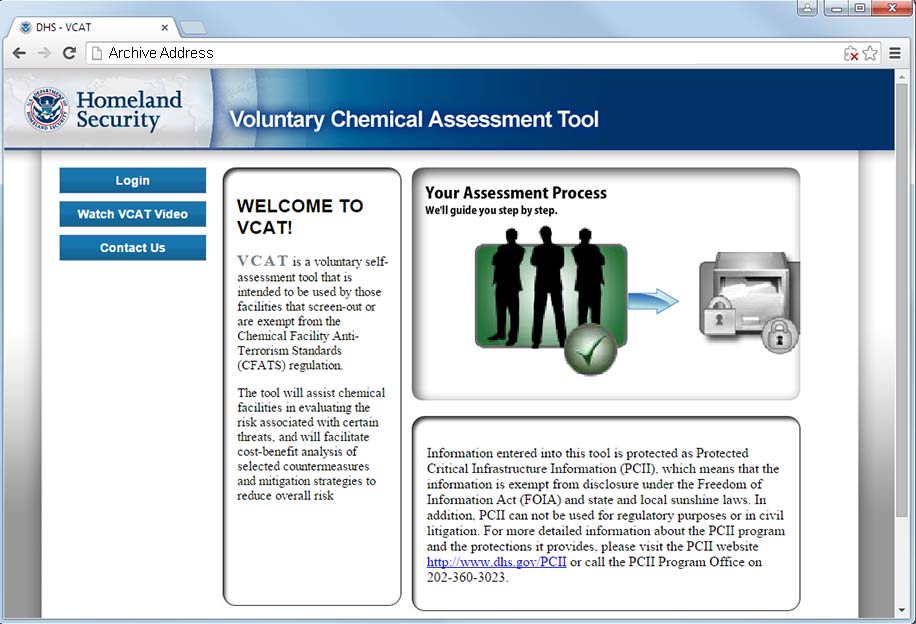Select the DHS - VCAT tab
The height and width of the screenshot is (624, 916).
90,27
